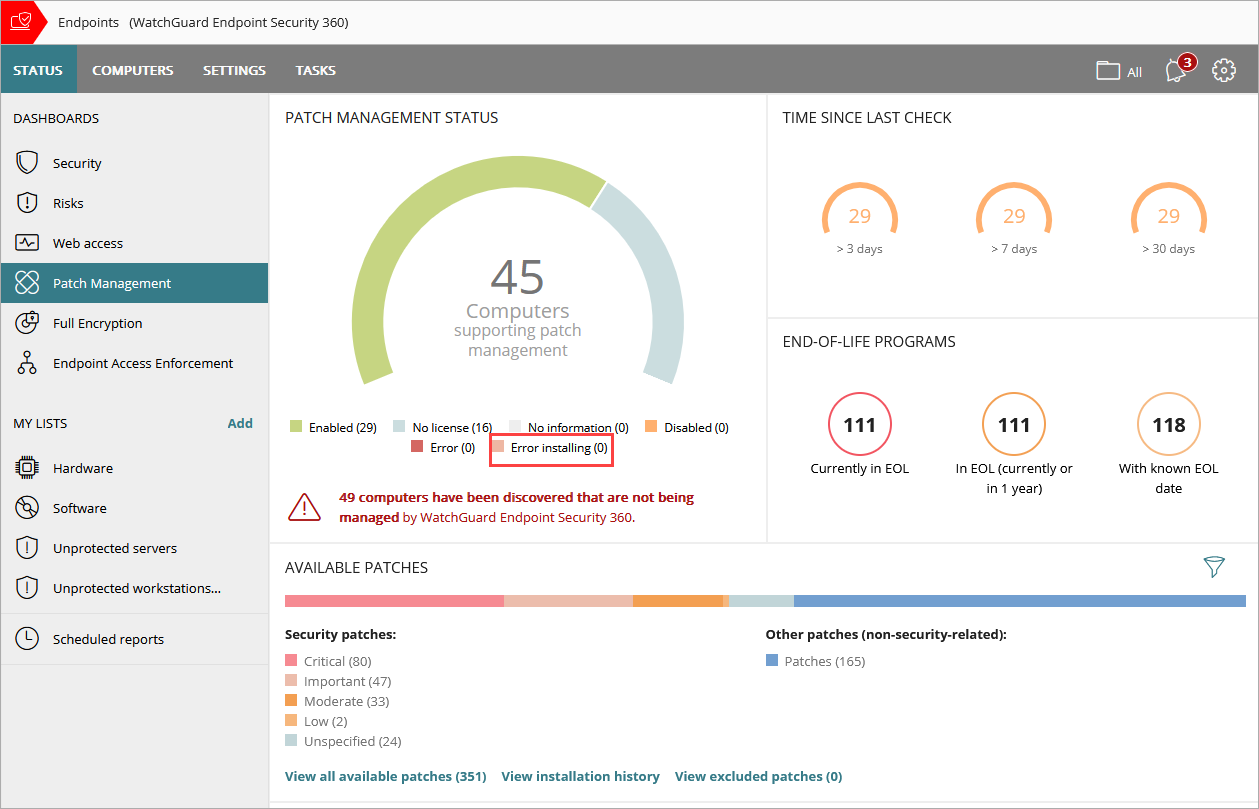The image size is (1259, 809).
Task: Click the Web access monitor icon
Action: point(27,243)
